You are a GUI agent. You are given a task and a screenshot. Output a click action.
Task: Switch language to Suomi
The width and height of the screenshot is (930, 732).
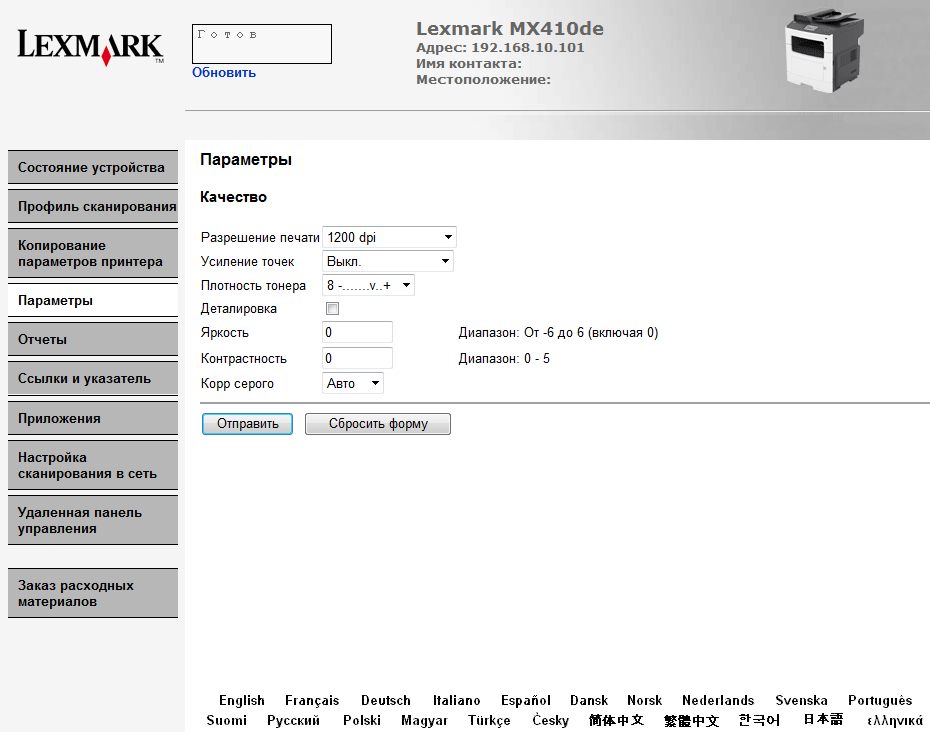click(x=227, y=720)
